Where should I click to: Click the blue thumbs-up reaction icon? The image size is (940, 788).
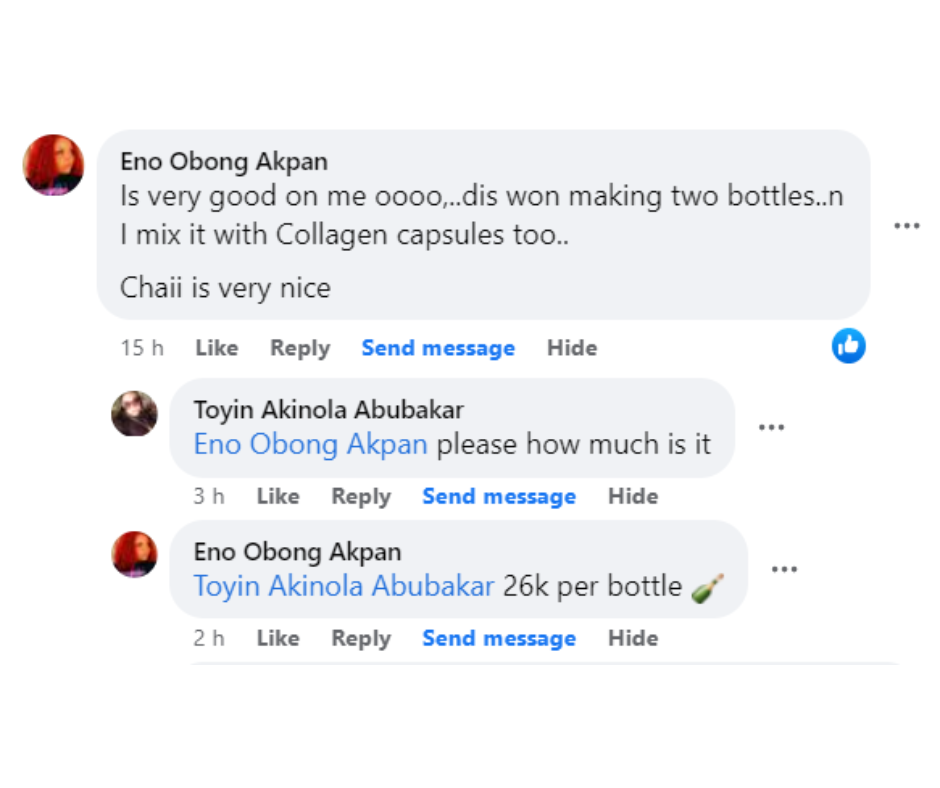848,346
